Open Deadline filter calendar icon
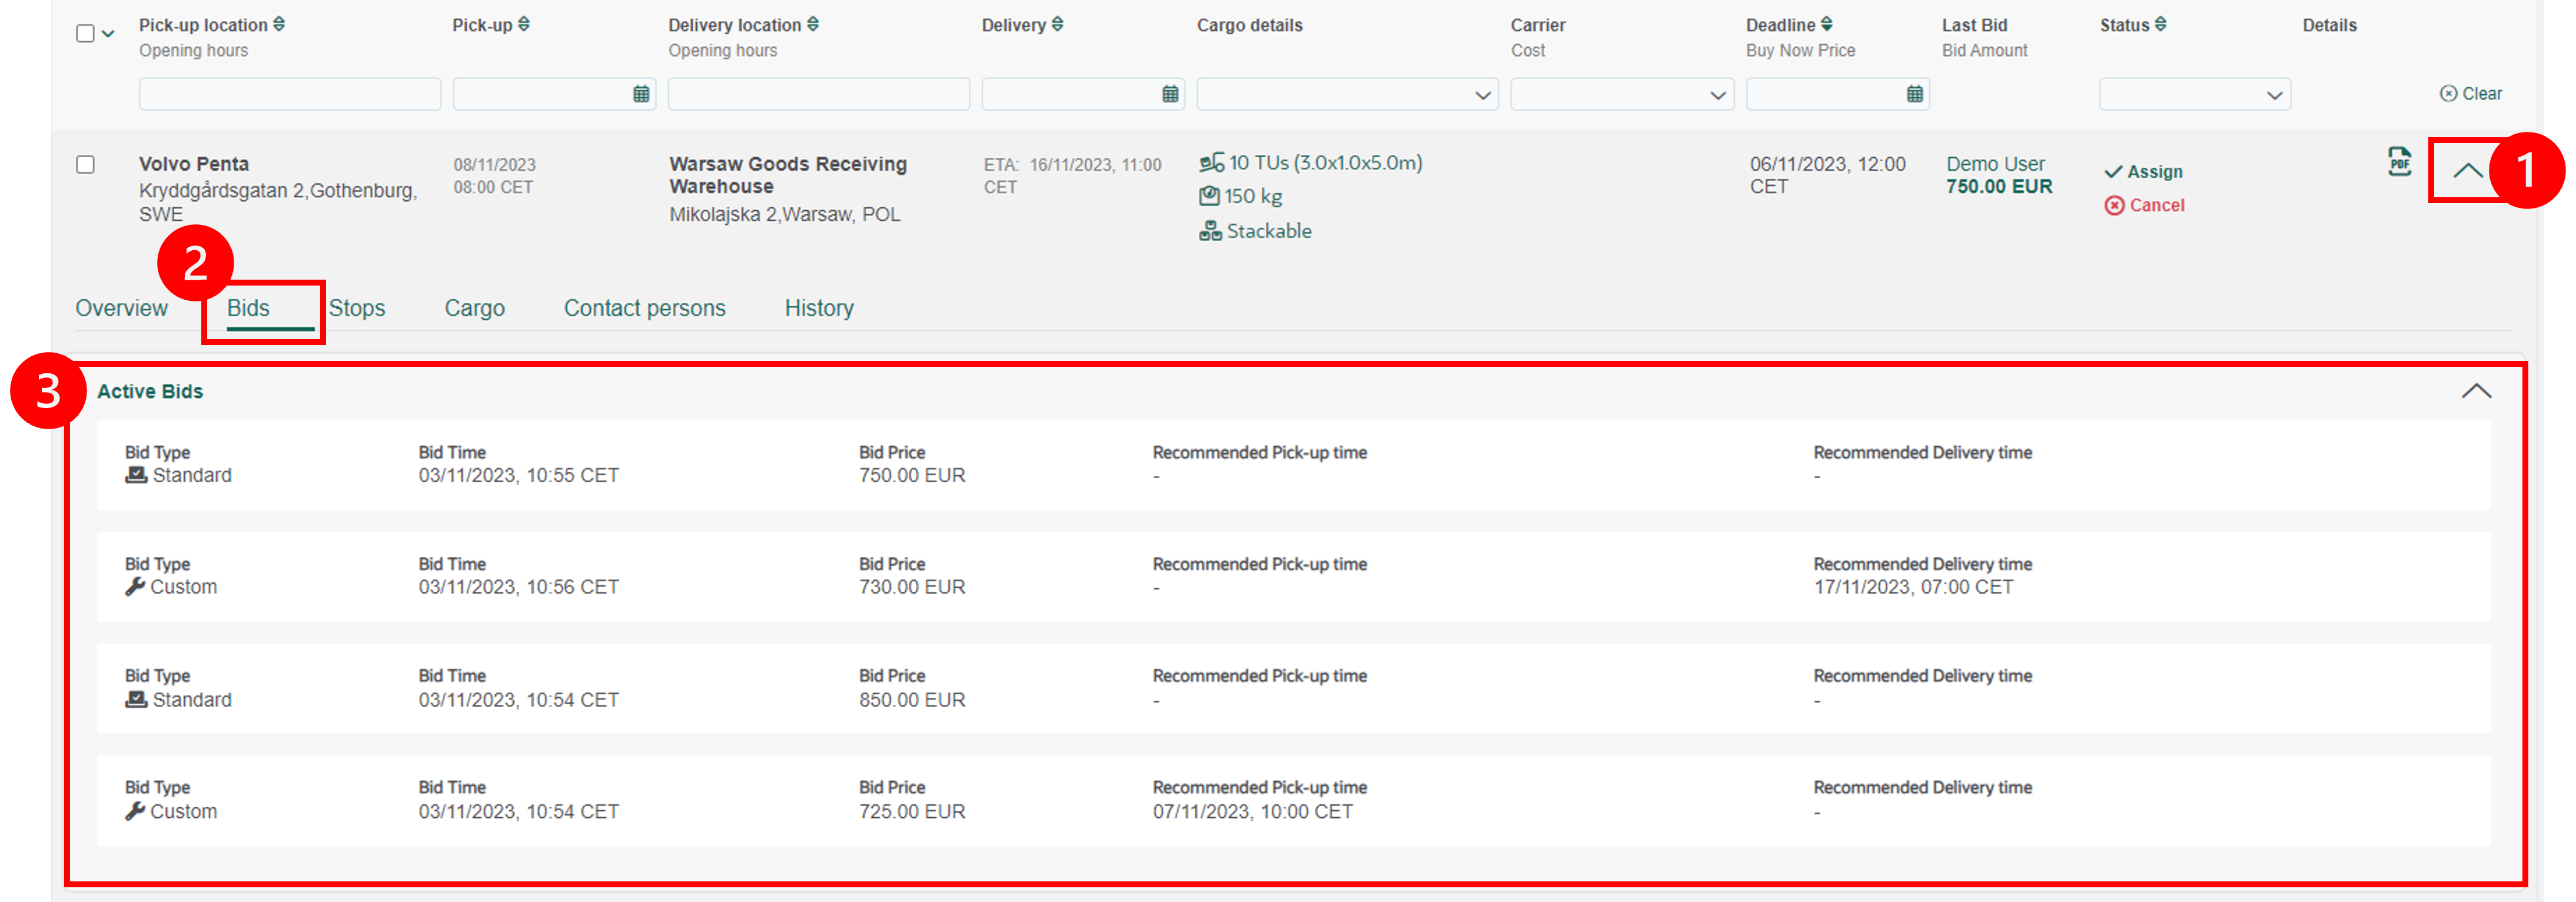This screenshot has width=2576, height=902. point(1914,94)
